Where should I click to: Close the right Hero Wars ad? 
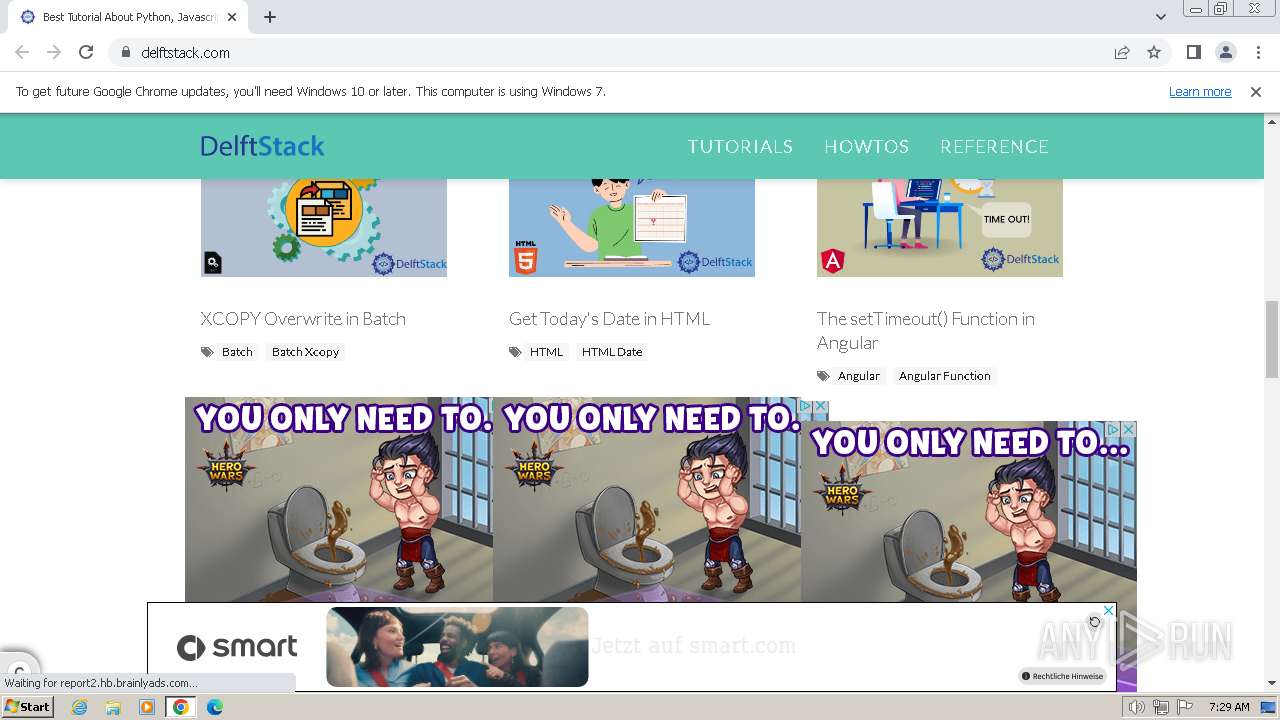pyautogui.click(x=1128, y=429)
